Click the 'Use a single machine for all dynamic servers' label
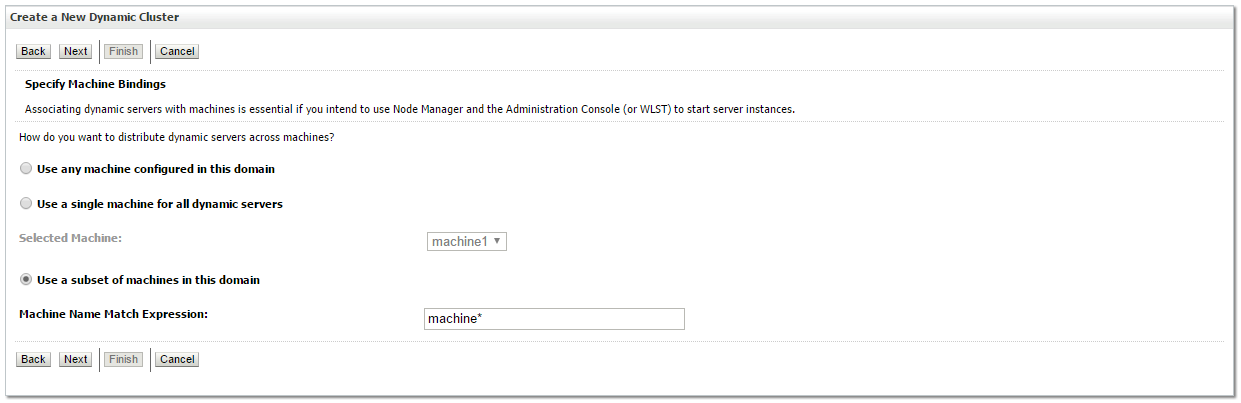The height and width of the screenshot is (403, 1241). point(159,204)
